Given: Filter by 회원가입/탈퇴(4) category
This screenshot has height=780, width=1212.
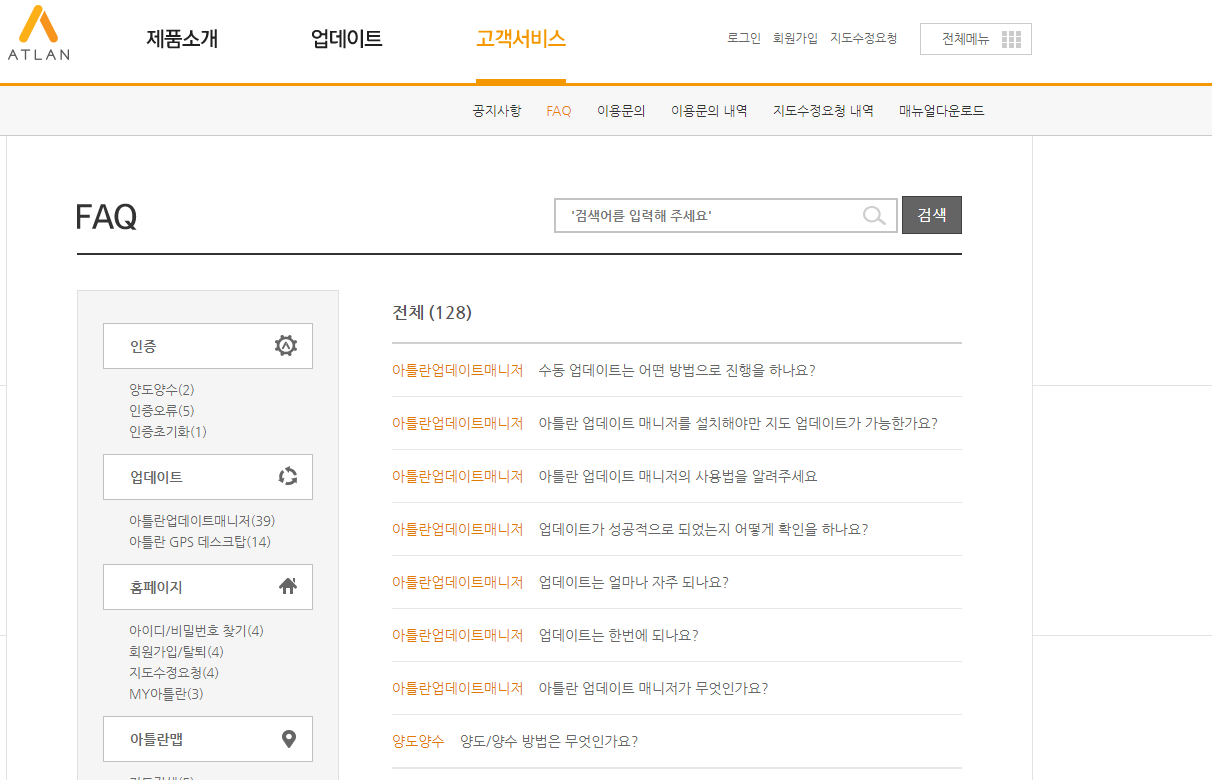Looking at the screenshot, I should coord(176,651).
